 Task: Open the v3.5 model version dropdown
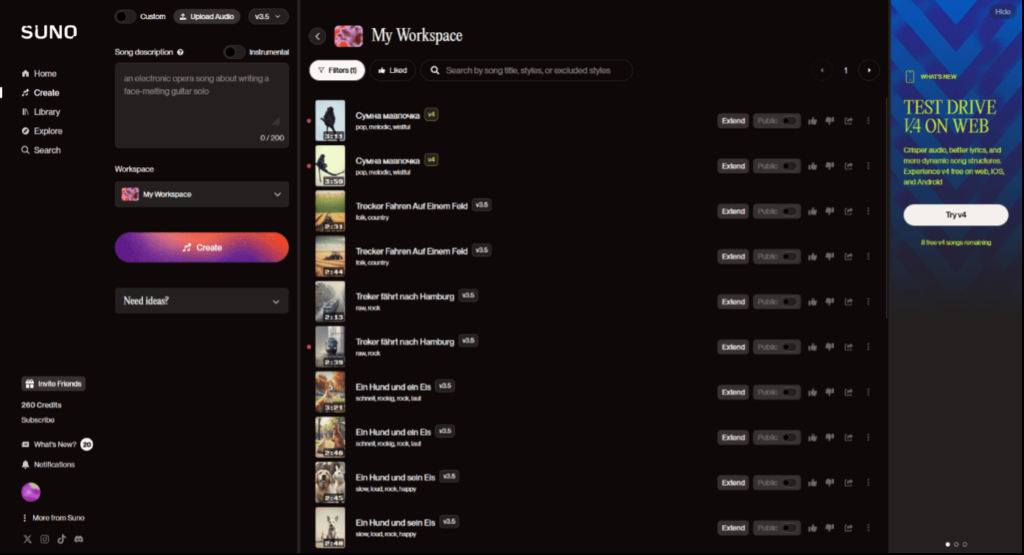(x=268, y=16)
